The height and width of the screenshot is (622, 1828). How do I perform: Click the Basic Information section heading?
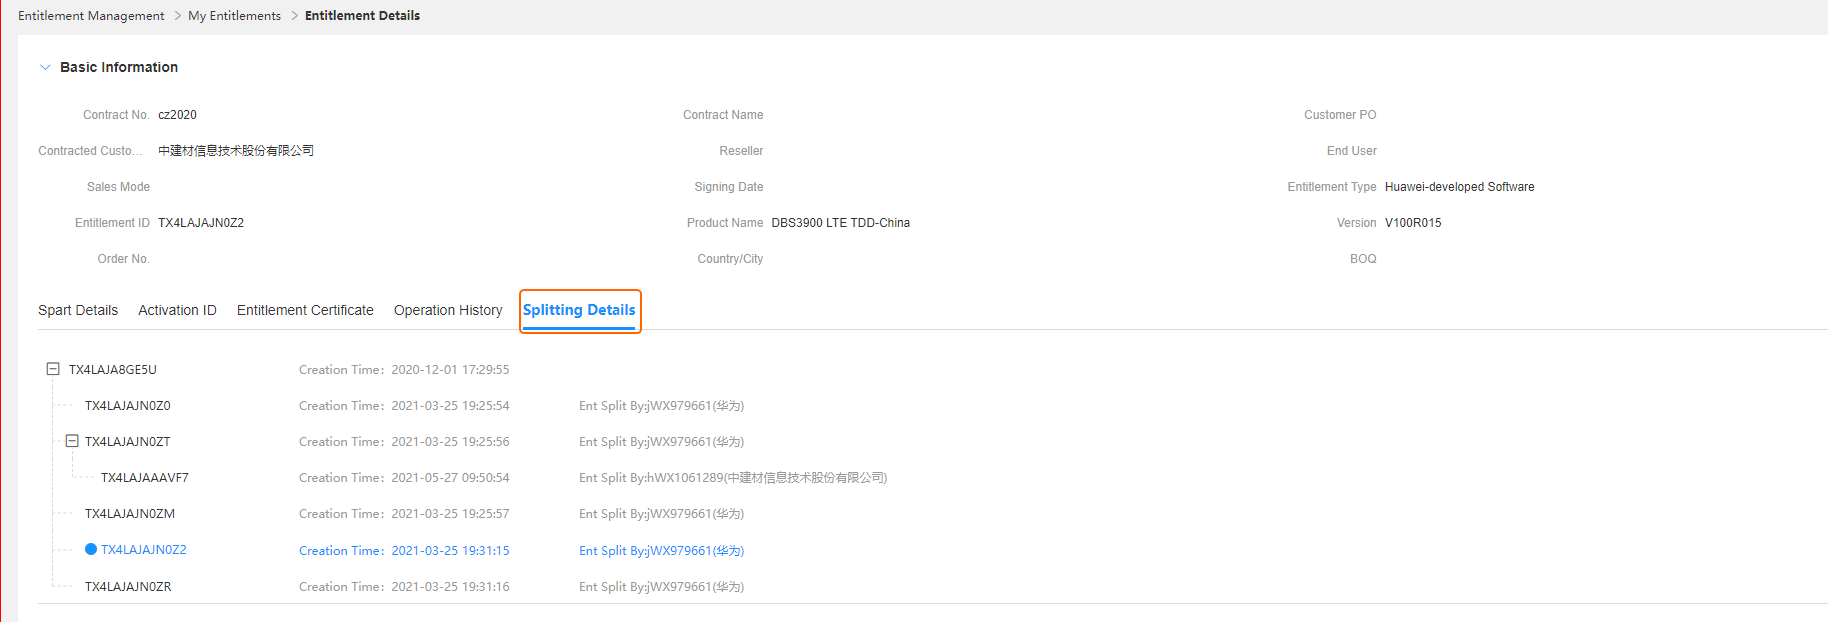tap(119, 67)
